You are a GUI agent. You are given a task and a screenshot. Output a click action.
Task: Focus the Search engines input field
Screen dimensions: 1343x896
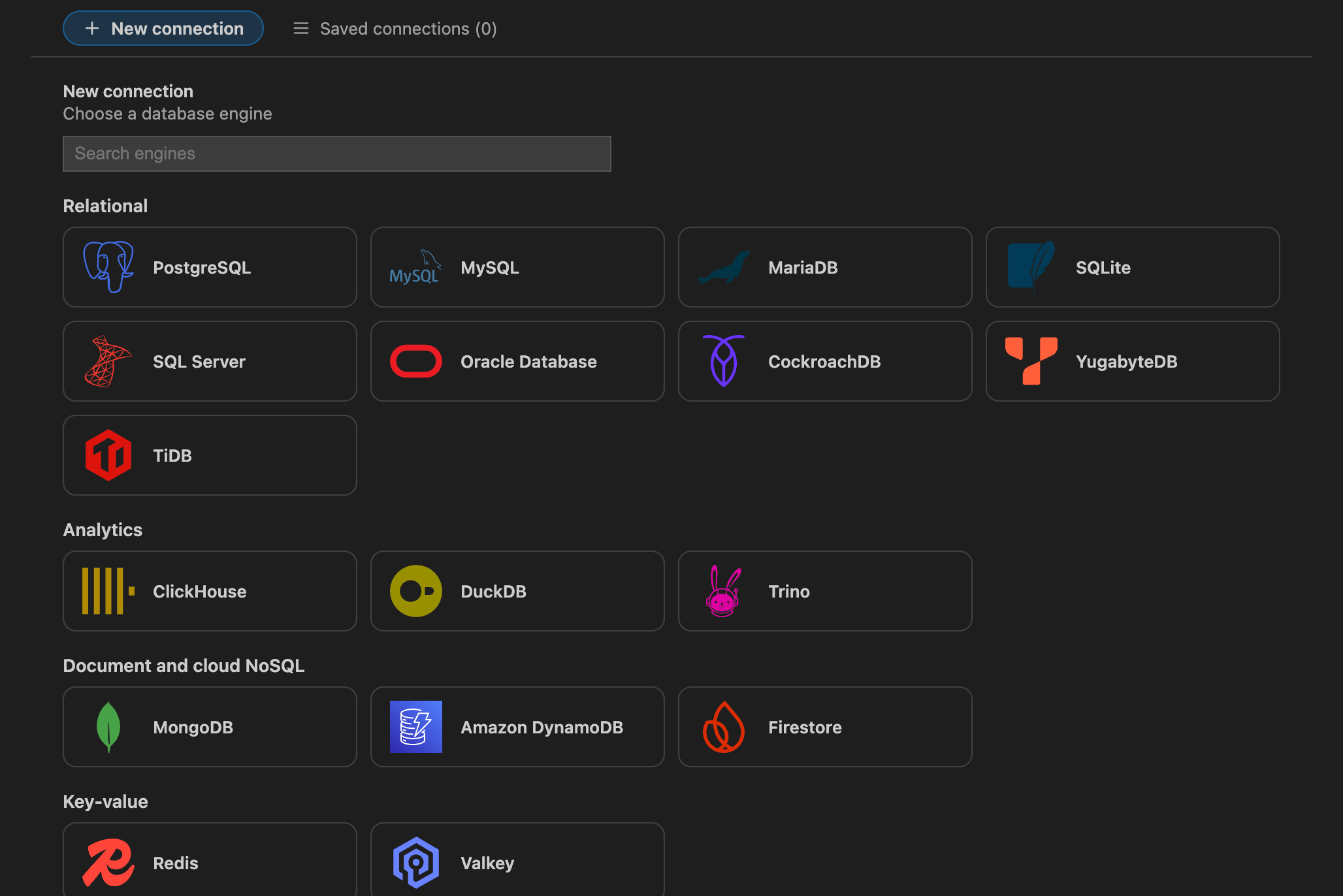coord(337,154)
